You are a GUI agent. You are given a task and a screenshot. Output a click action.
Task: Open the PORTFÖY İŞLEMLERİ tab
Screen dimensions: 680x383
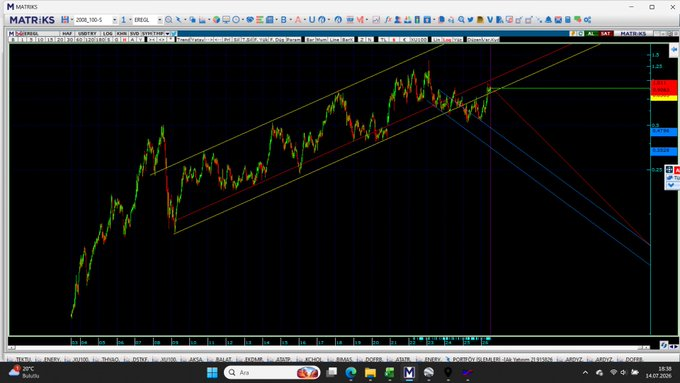pos(502,359)
